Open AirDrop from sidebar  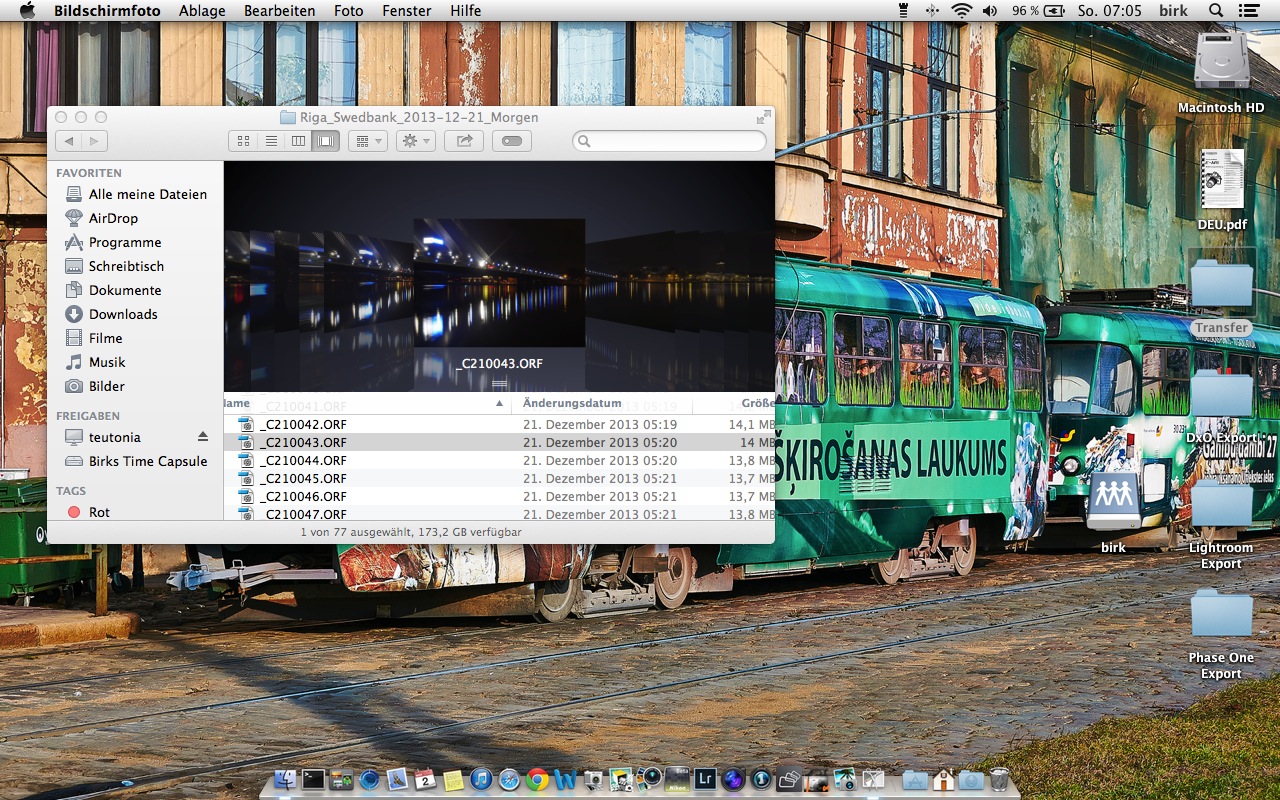(x=102, y=218)
